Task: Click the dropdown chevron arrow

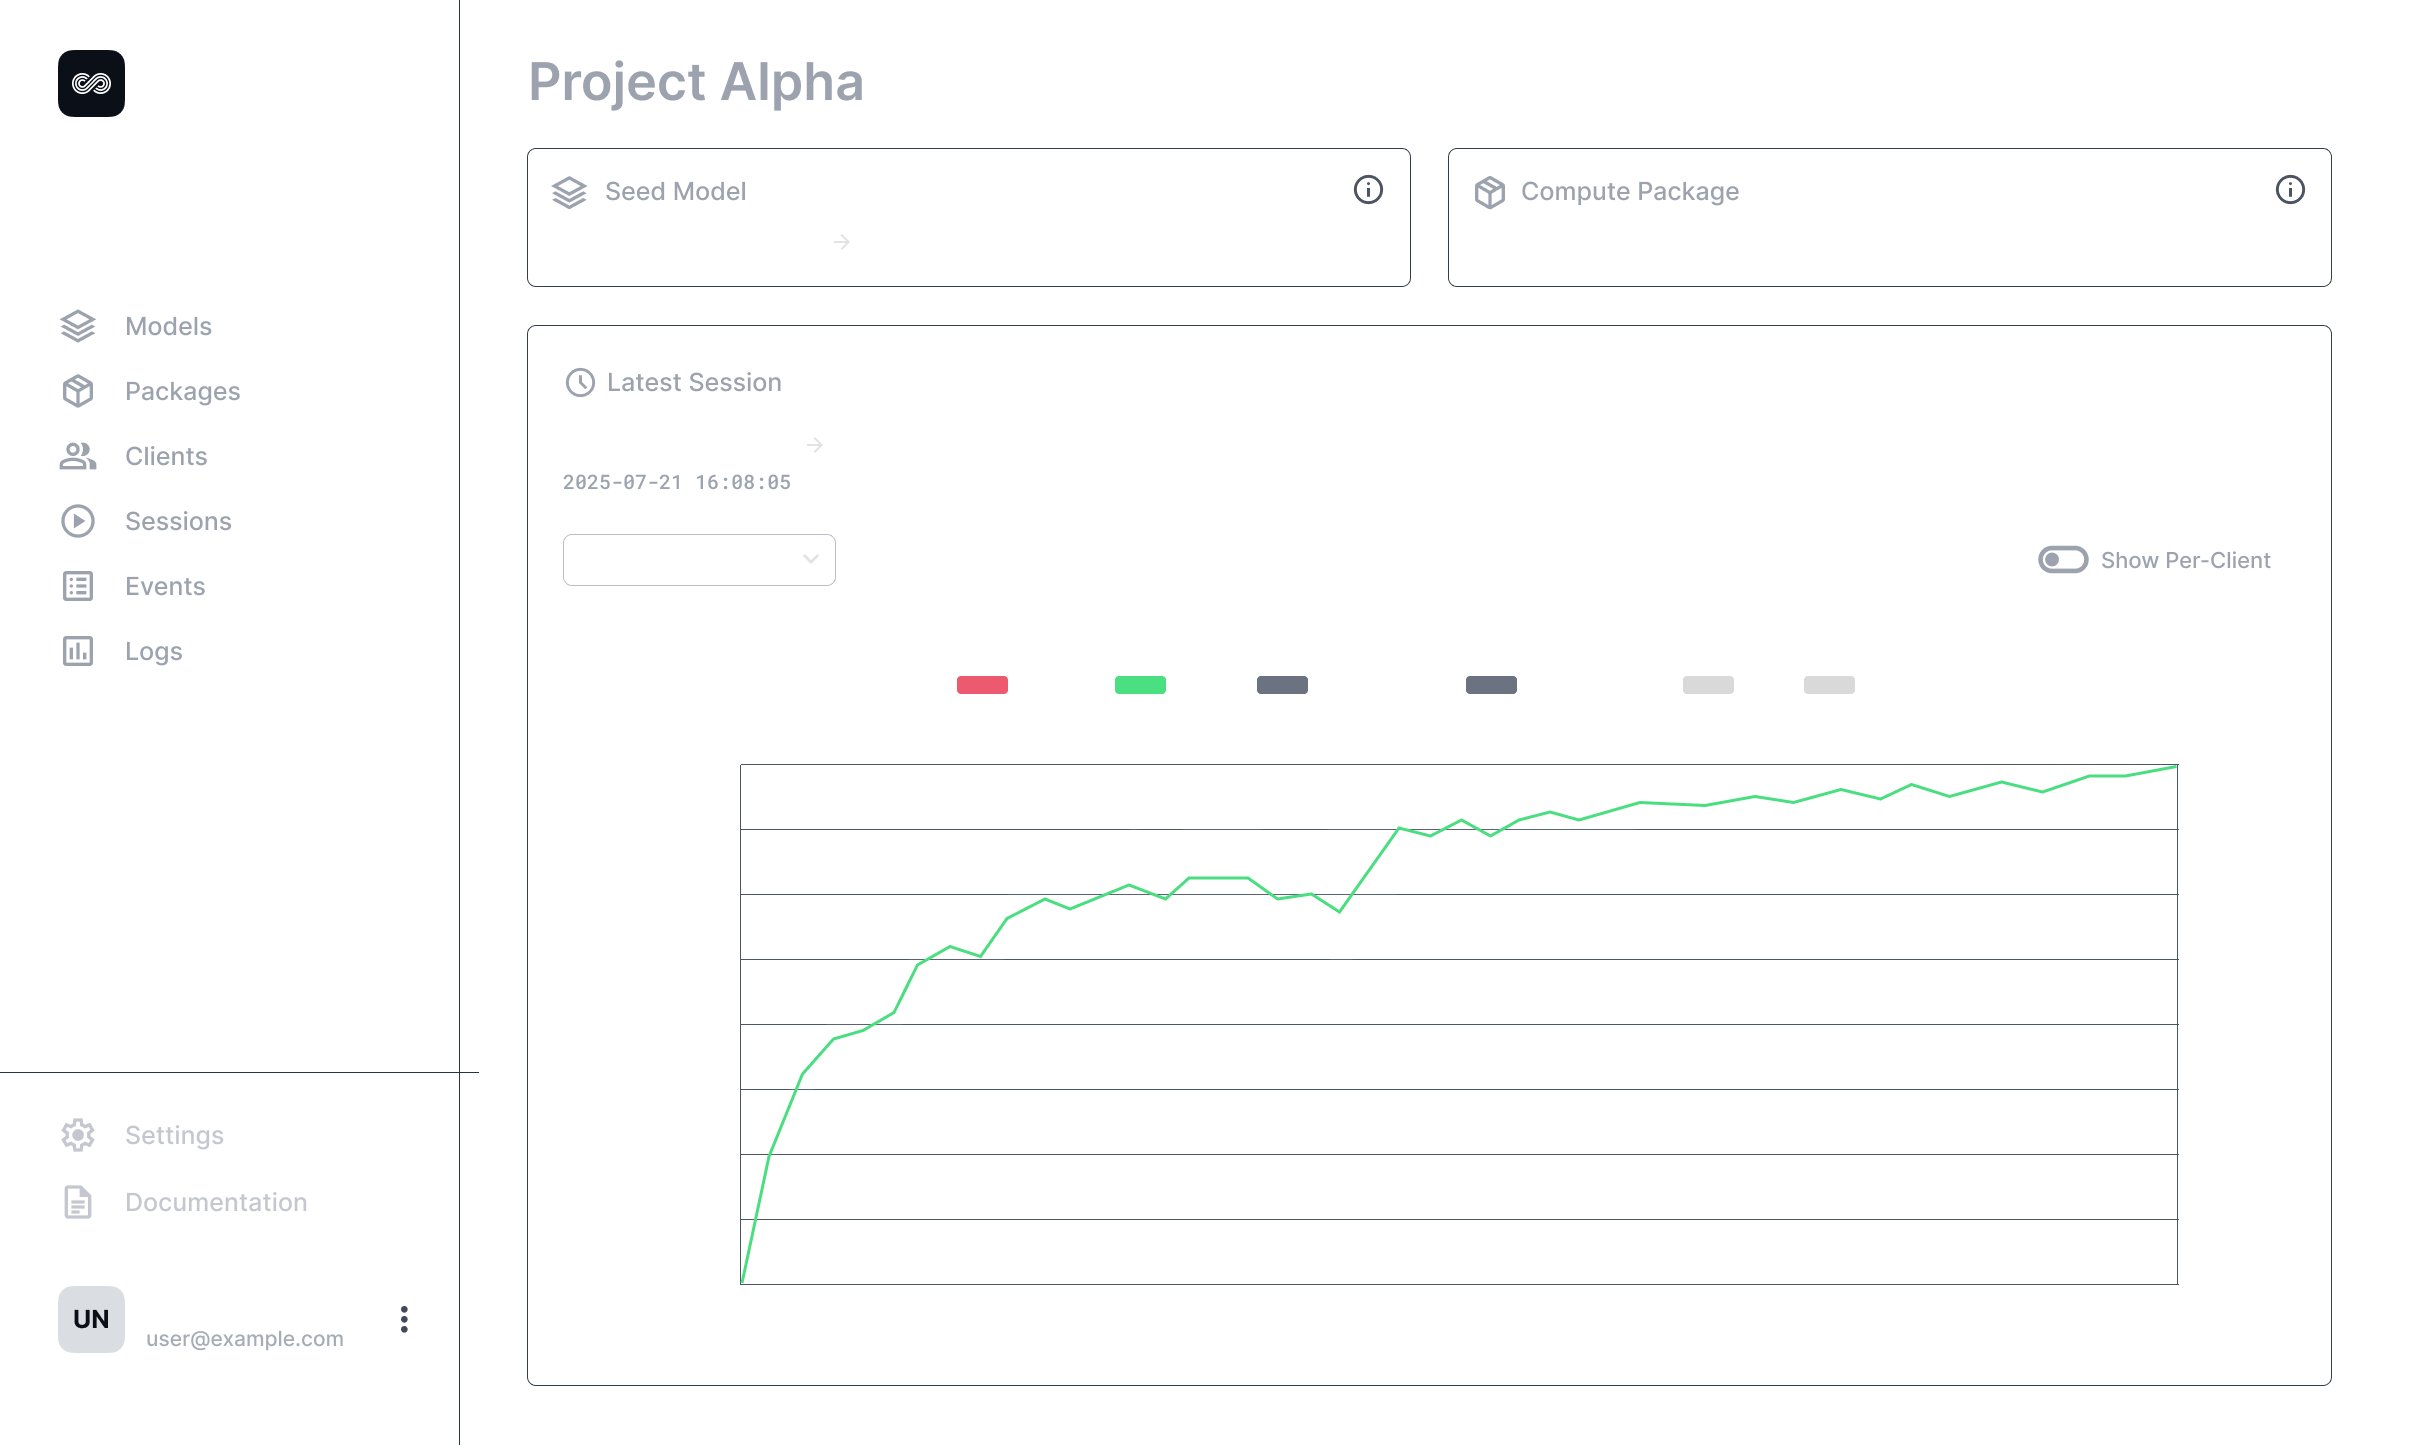Action: click(811, 559)
